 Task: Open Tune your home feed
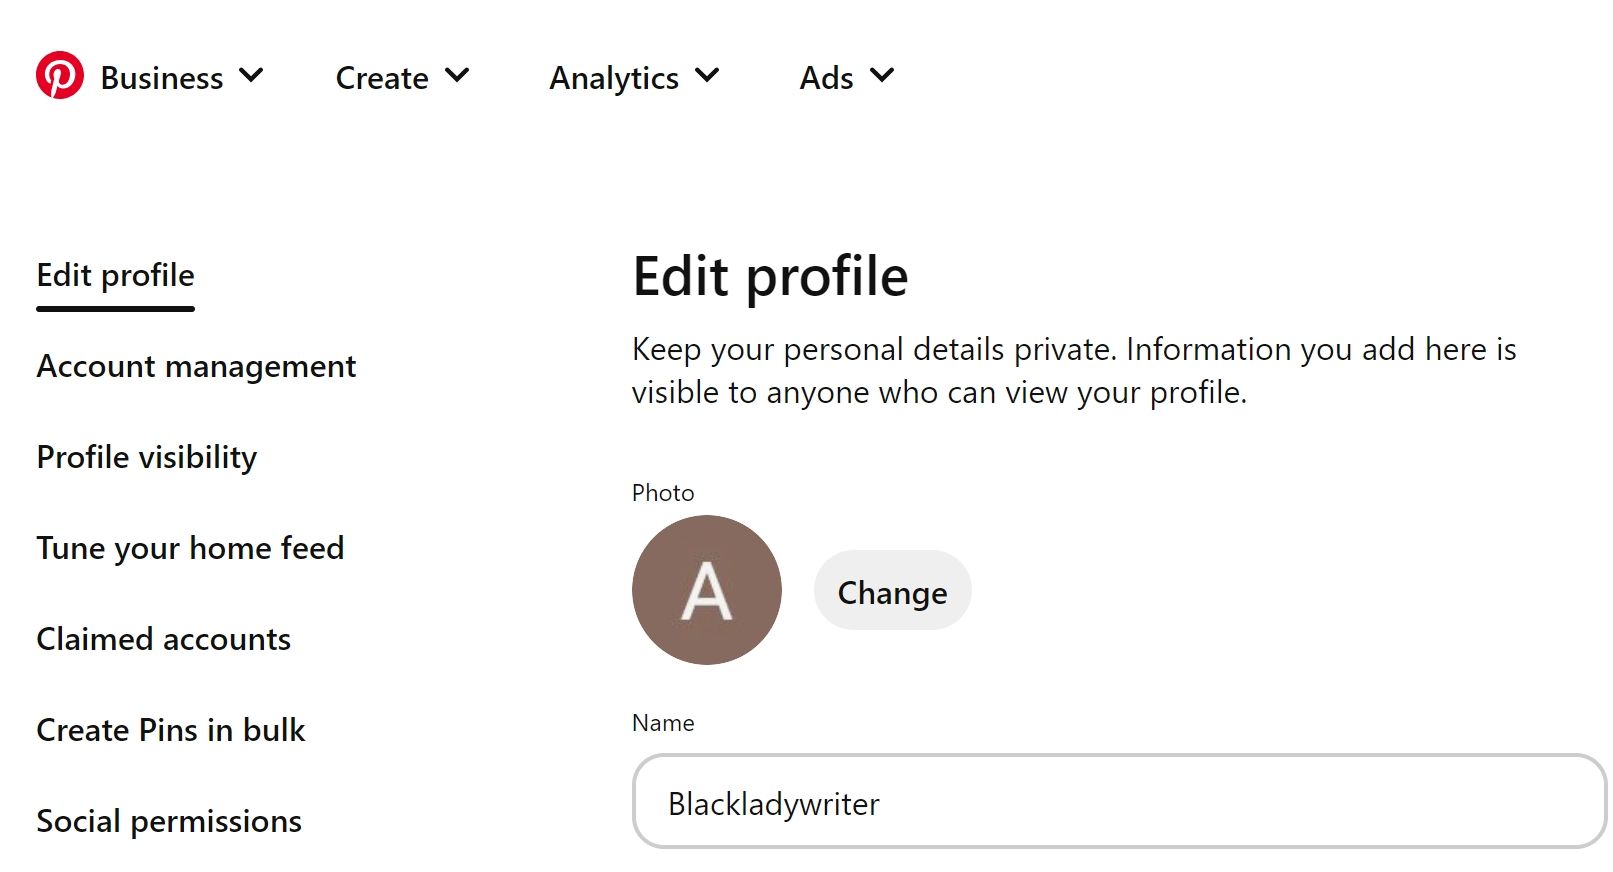(190, 548)
